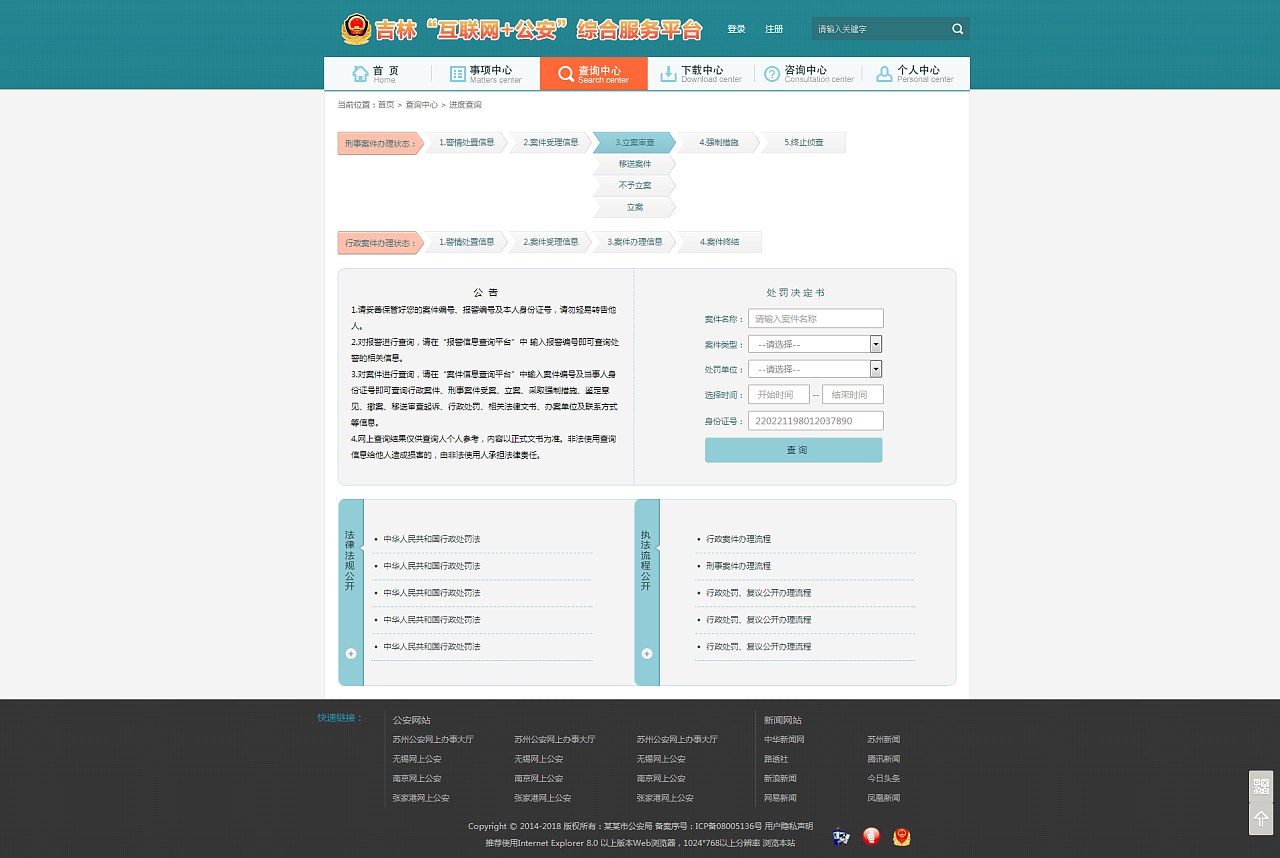This screenshot has width=1280, height=858.
Task: Select step 2.案件受理信息 in the criminal case row
Action: (x=550, y=142)
